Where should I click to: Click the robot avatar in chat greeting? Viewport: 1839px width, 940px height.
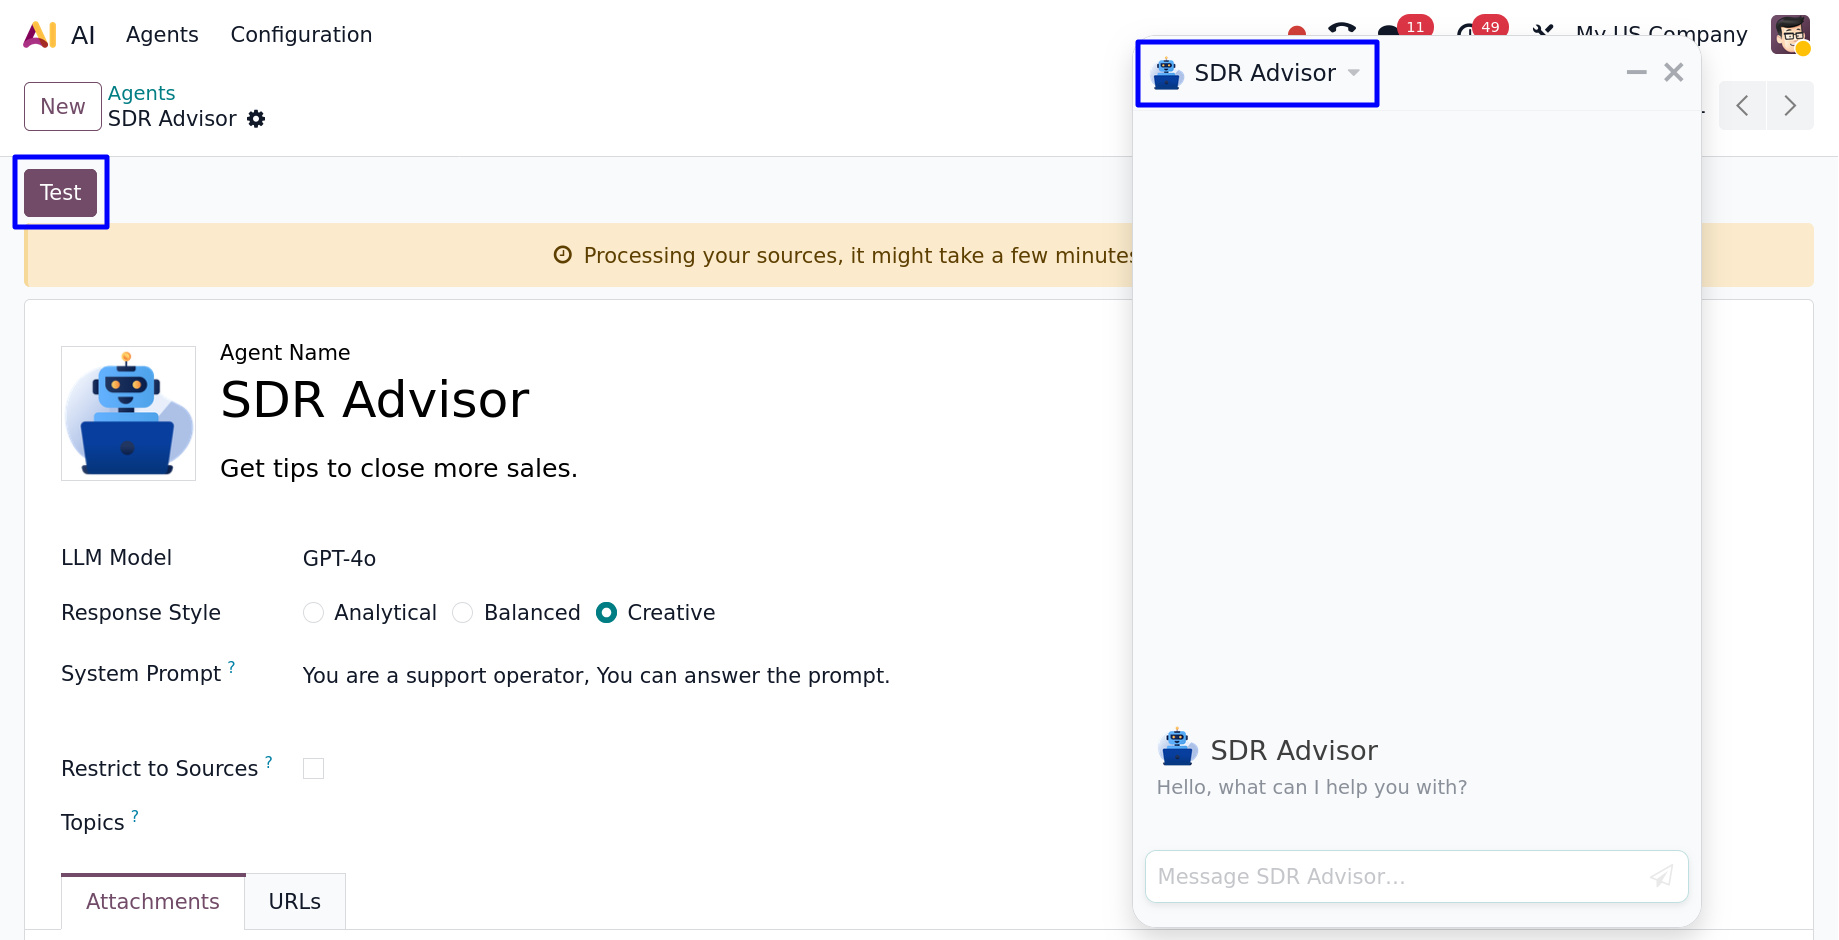click(1177, 748)
